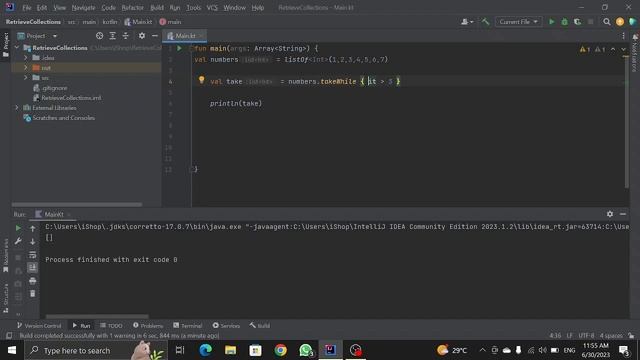Click the Project panel horizontal scrollbar

click(77, 204)
